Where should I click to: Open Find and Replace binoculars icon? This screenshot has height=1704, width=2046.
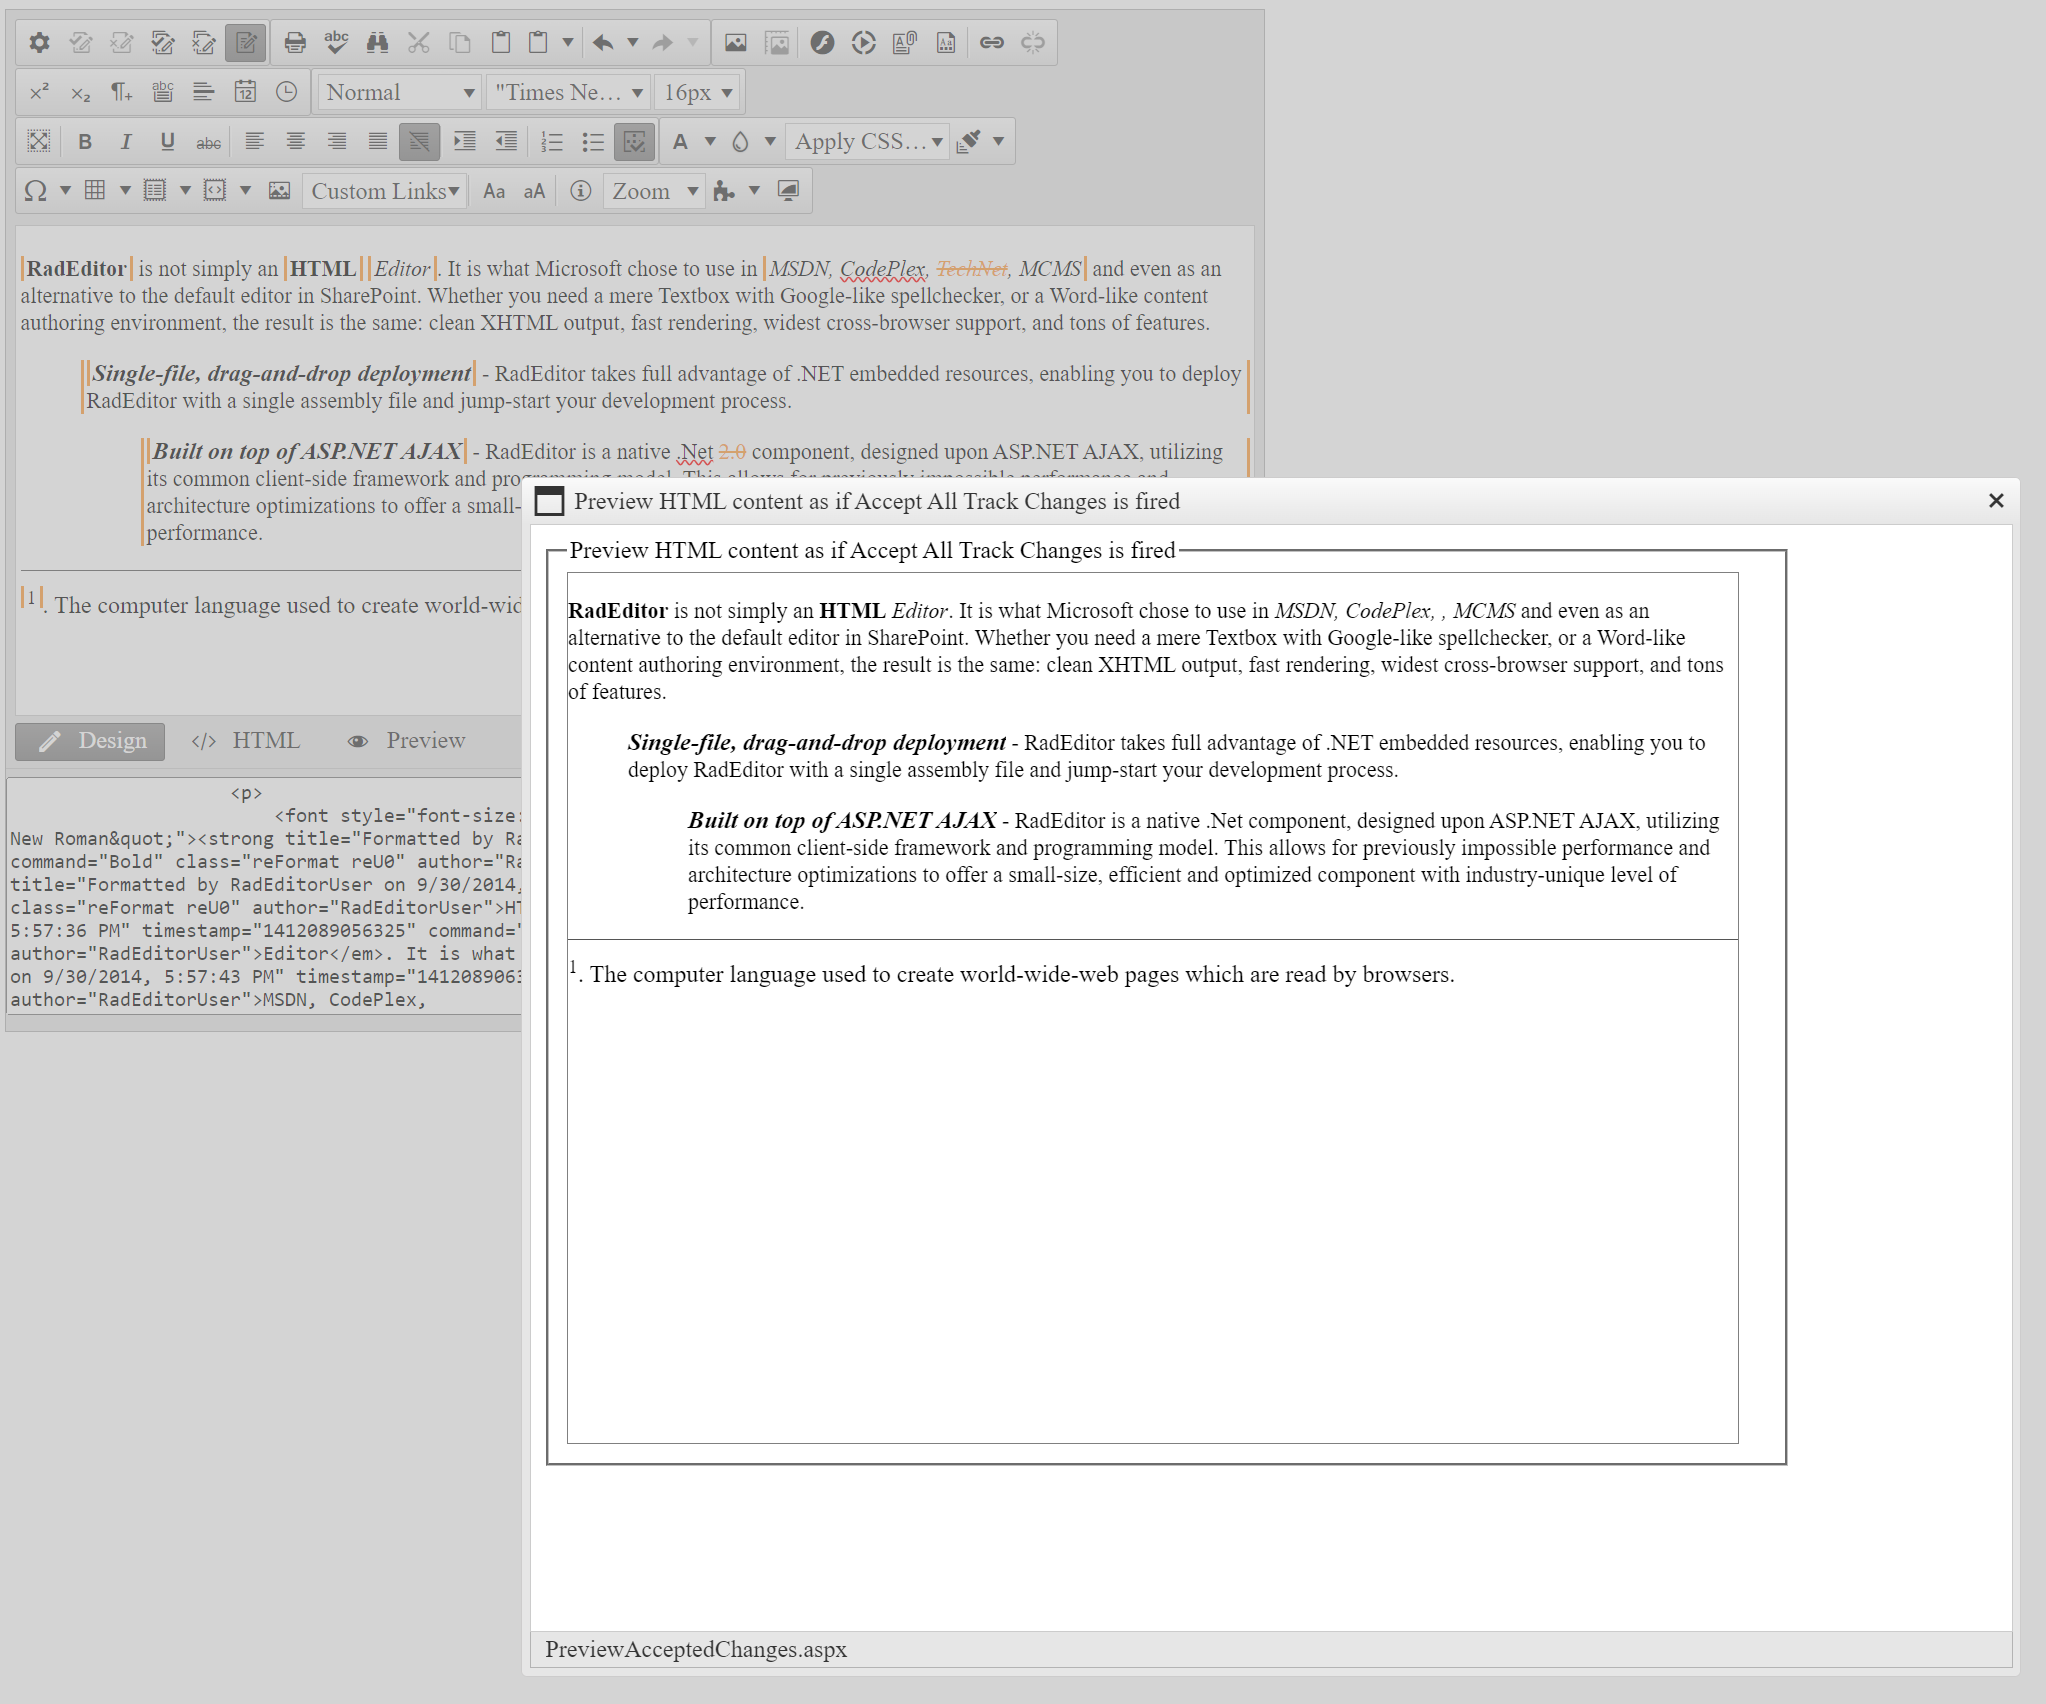point(377,42)
